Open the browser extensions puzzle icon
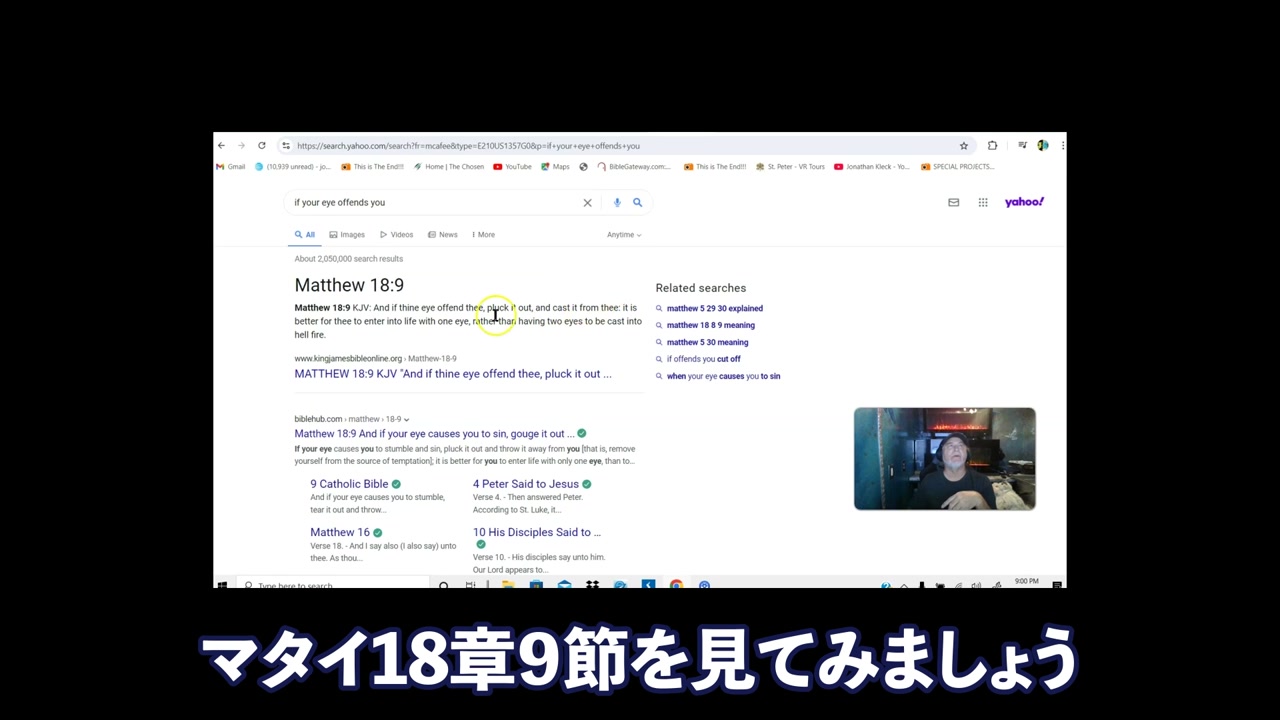The width and height of the screenshot is (1280, 720). [992, 145]
